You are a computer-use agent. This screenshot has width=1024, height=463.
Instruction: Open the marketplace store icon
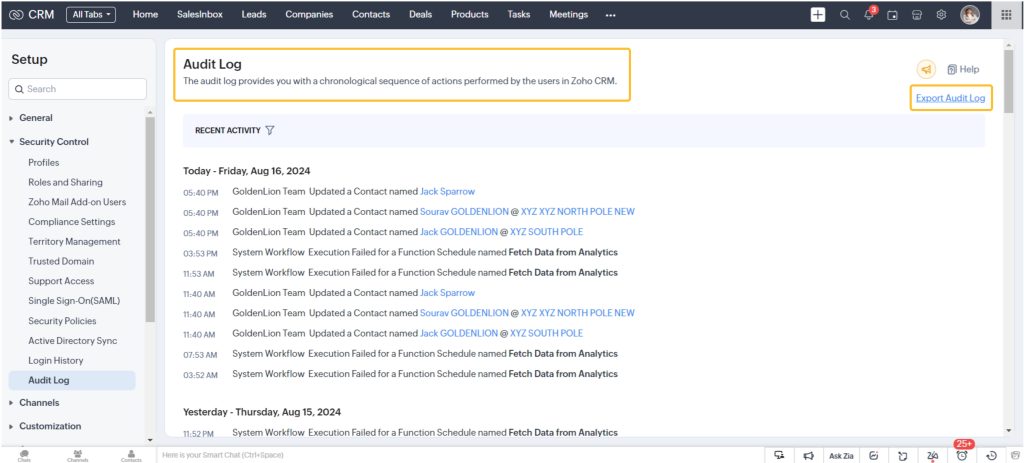(x=916, y=15)
